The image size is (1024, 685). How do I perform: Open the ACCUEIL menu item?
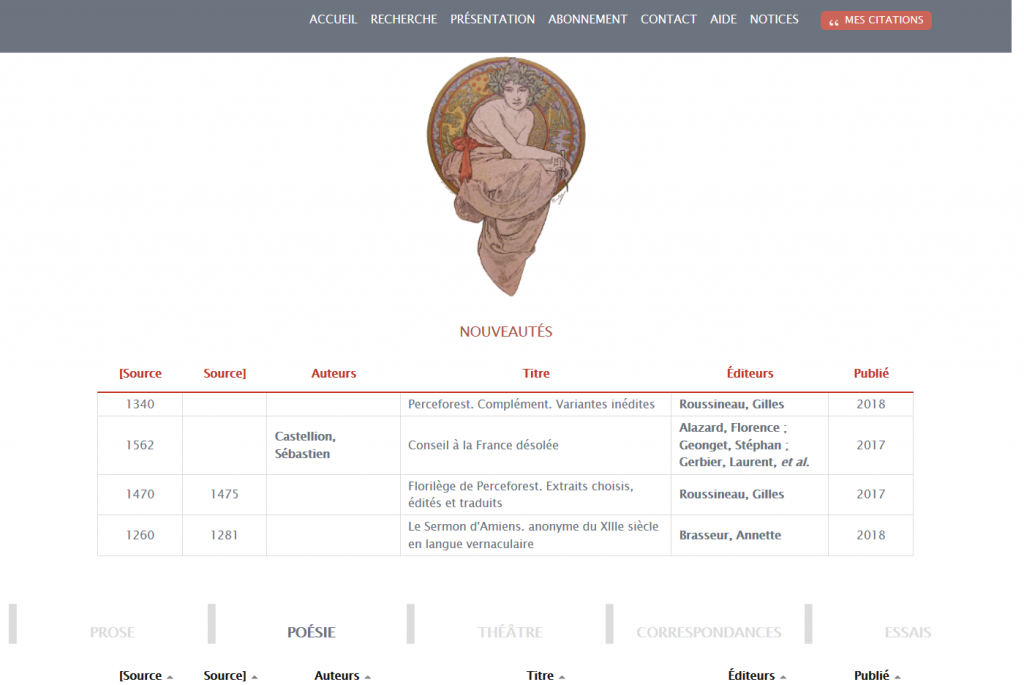pos(333,20)
